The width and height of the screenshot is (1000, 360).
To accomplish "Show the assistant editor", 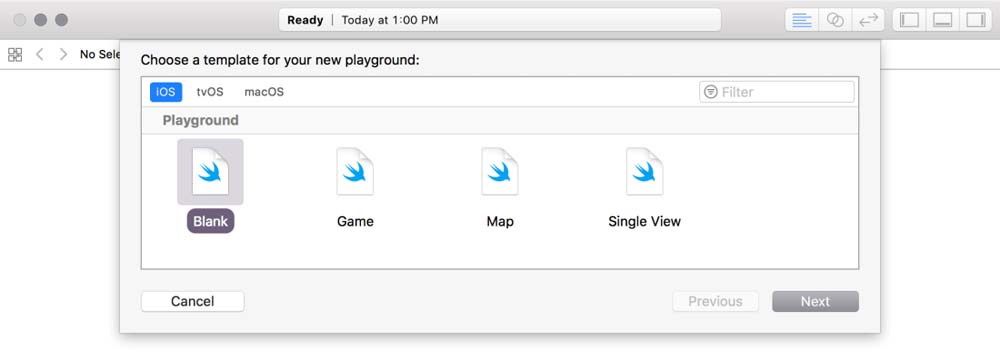I will click(x=835, y=20).
